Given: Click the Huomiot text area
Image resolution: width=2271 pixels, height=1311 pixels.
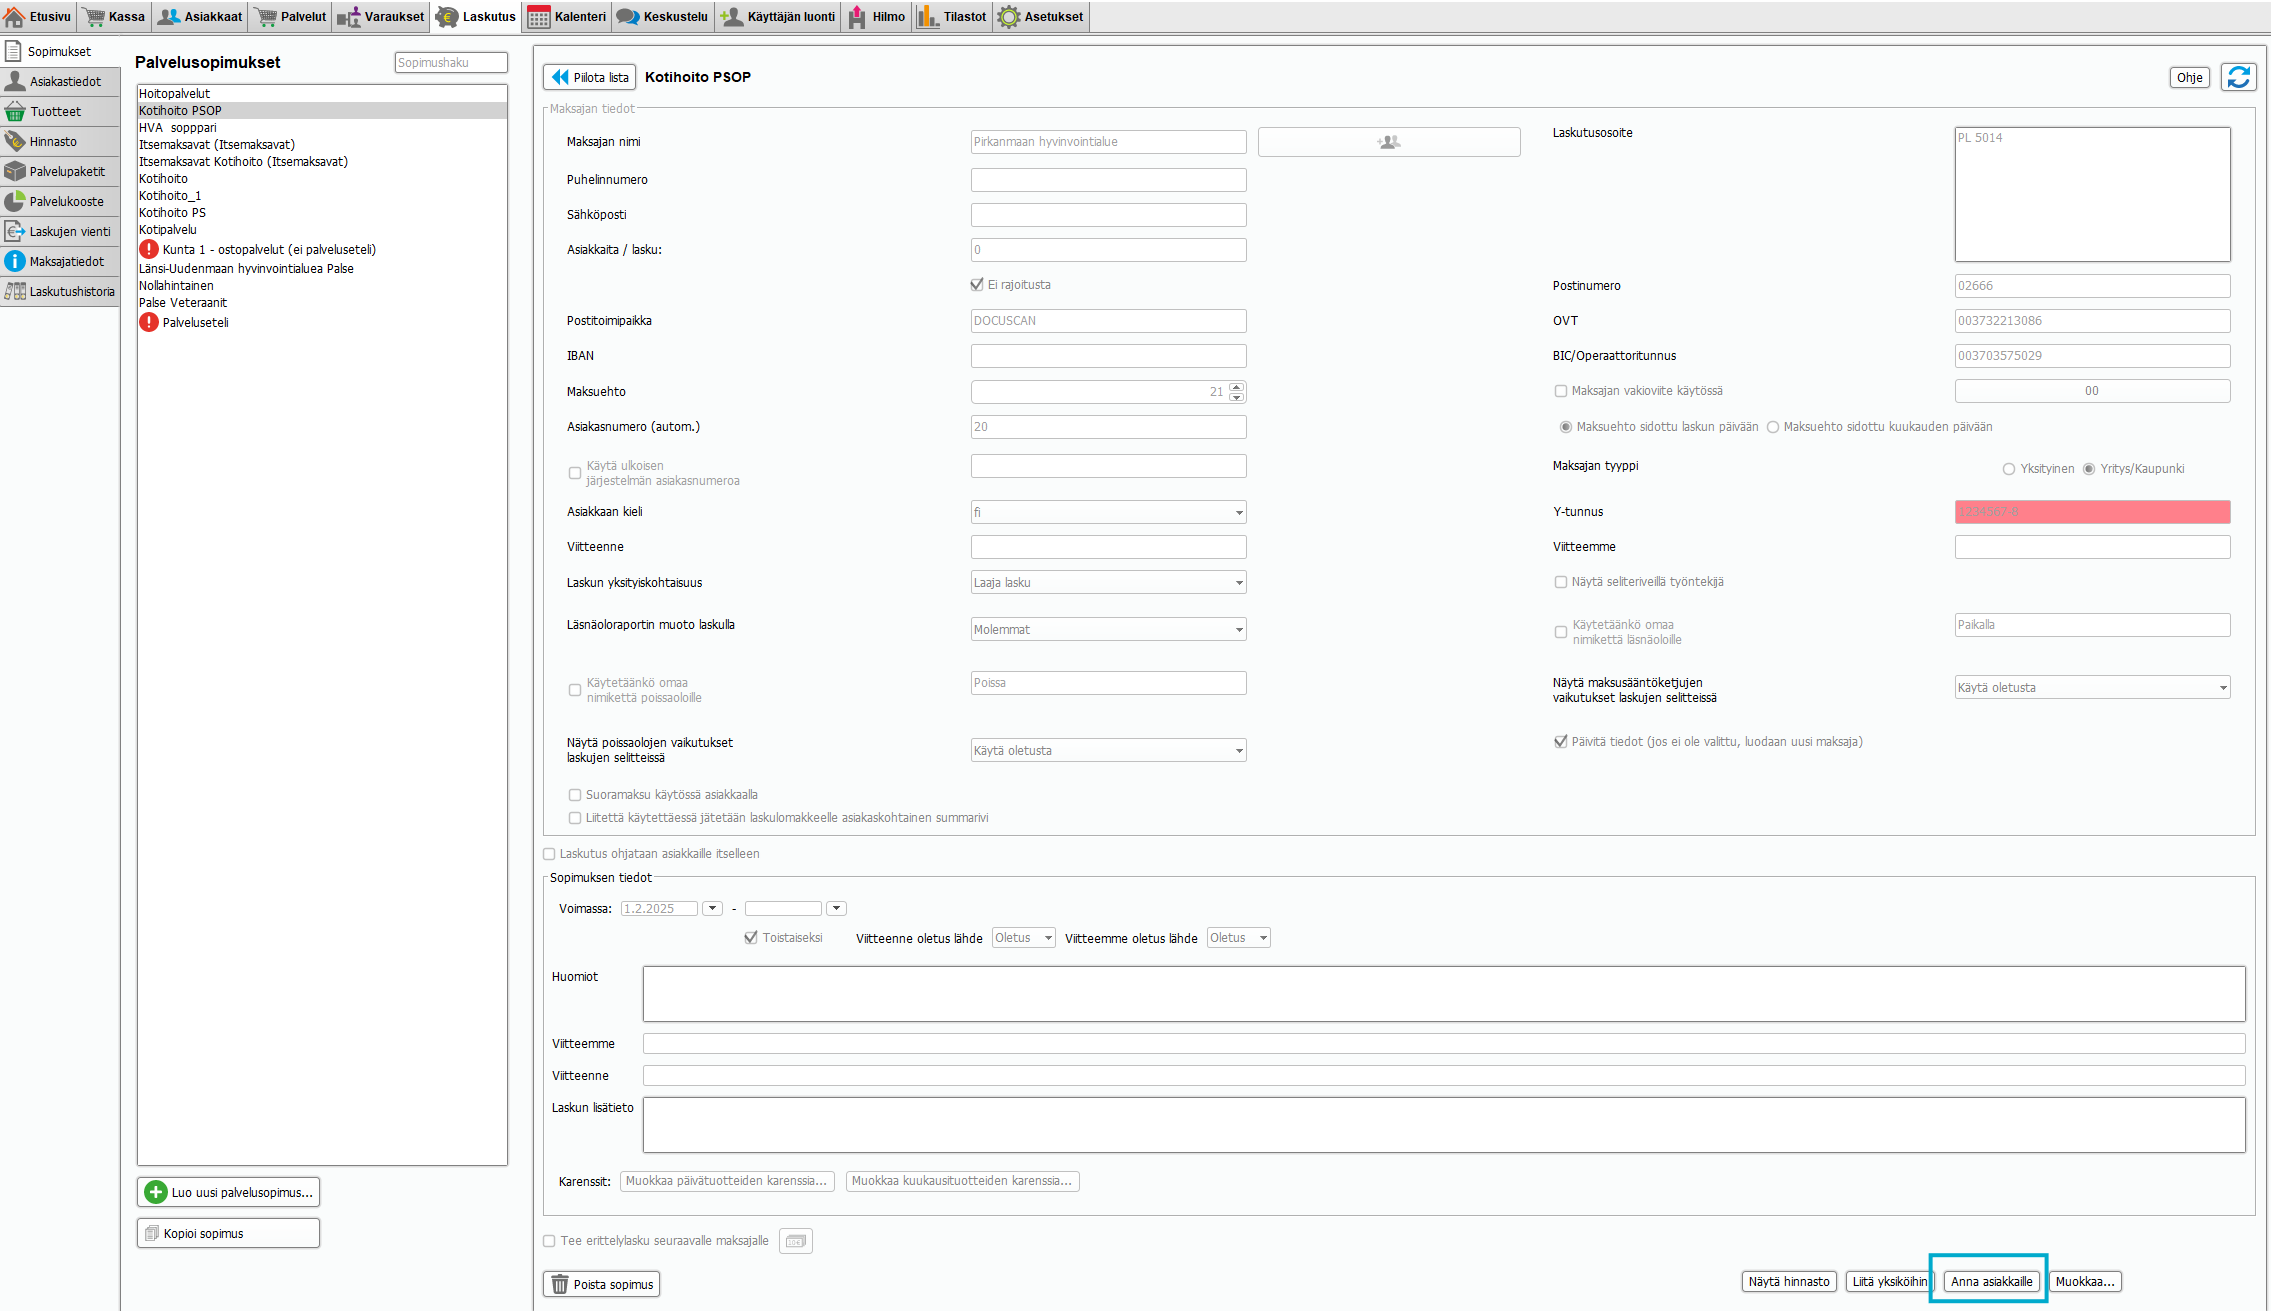Looking at the screenshot, I should (x=1444, y=993).
